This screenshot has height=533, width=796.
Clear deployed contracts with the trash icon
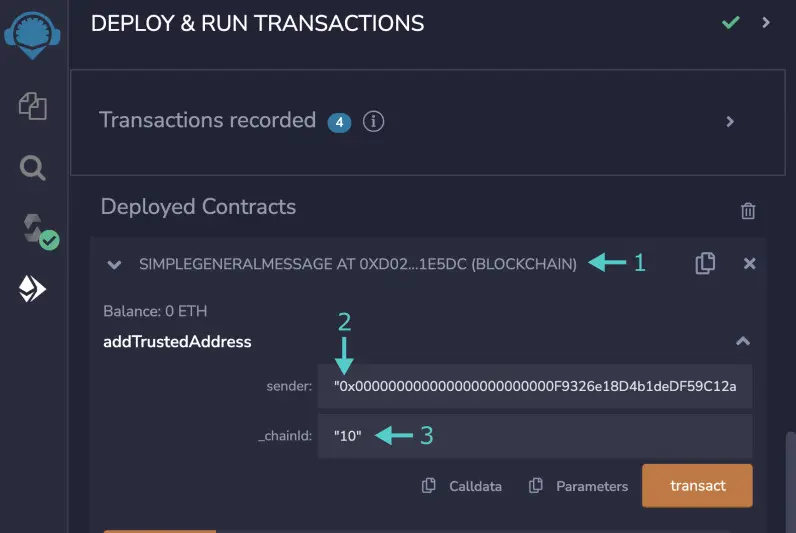pyautogui.click(x=747, y=211)
